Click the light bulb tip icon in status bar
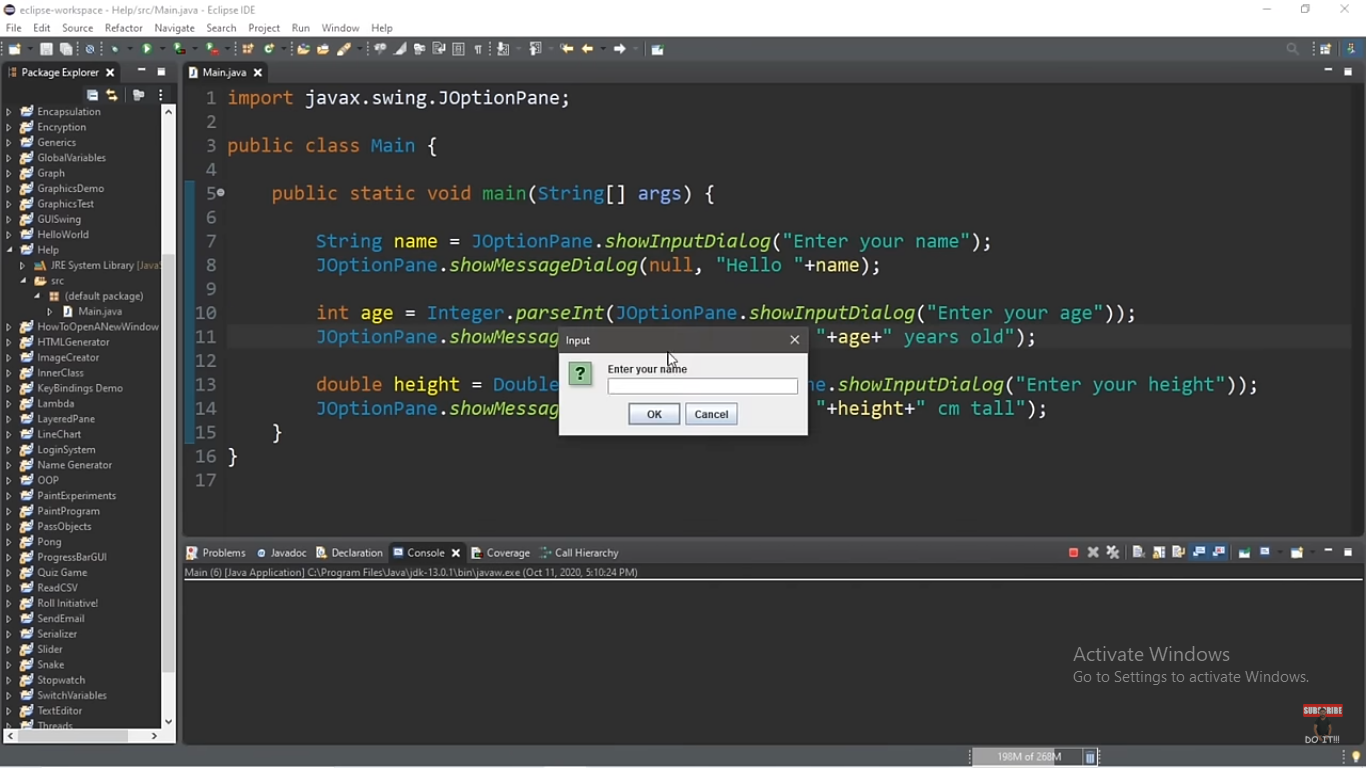This screenshot has height=768, width=1366. [1356, 757]
